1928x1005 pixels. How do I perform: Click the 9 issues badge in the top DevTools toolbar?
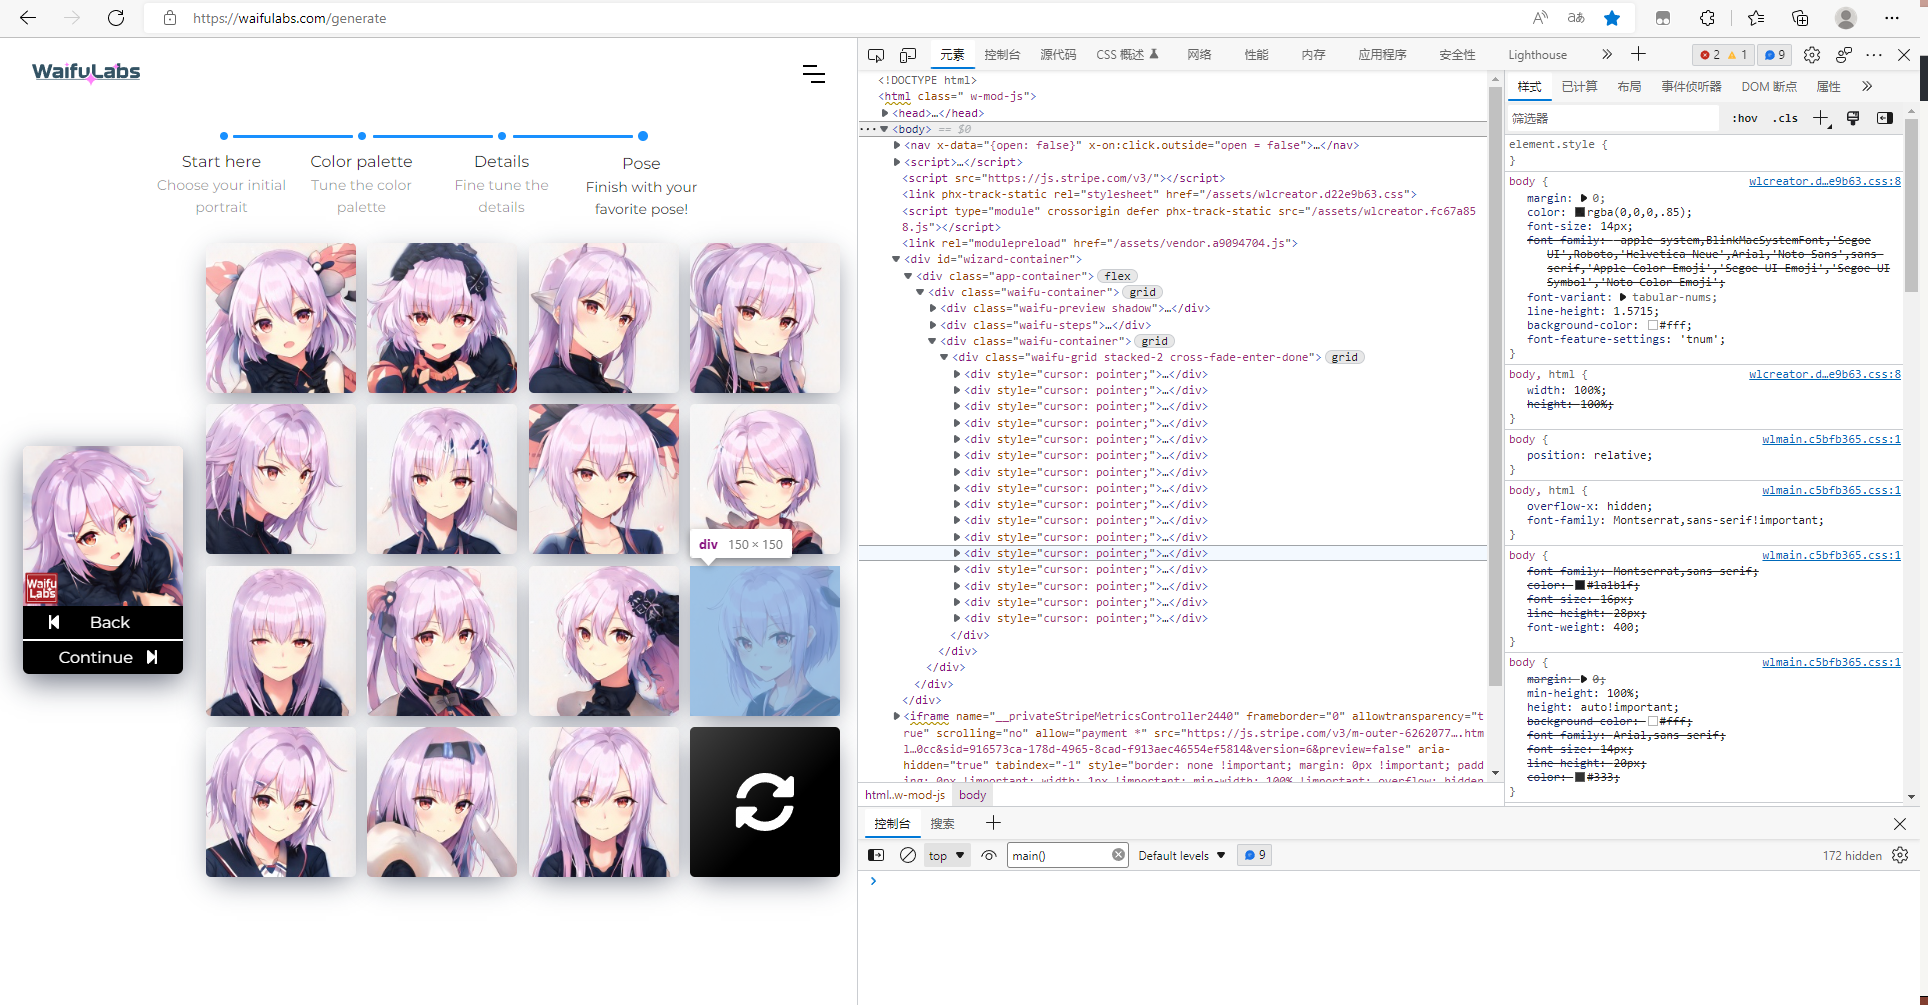coord(1775,55)
